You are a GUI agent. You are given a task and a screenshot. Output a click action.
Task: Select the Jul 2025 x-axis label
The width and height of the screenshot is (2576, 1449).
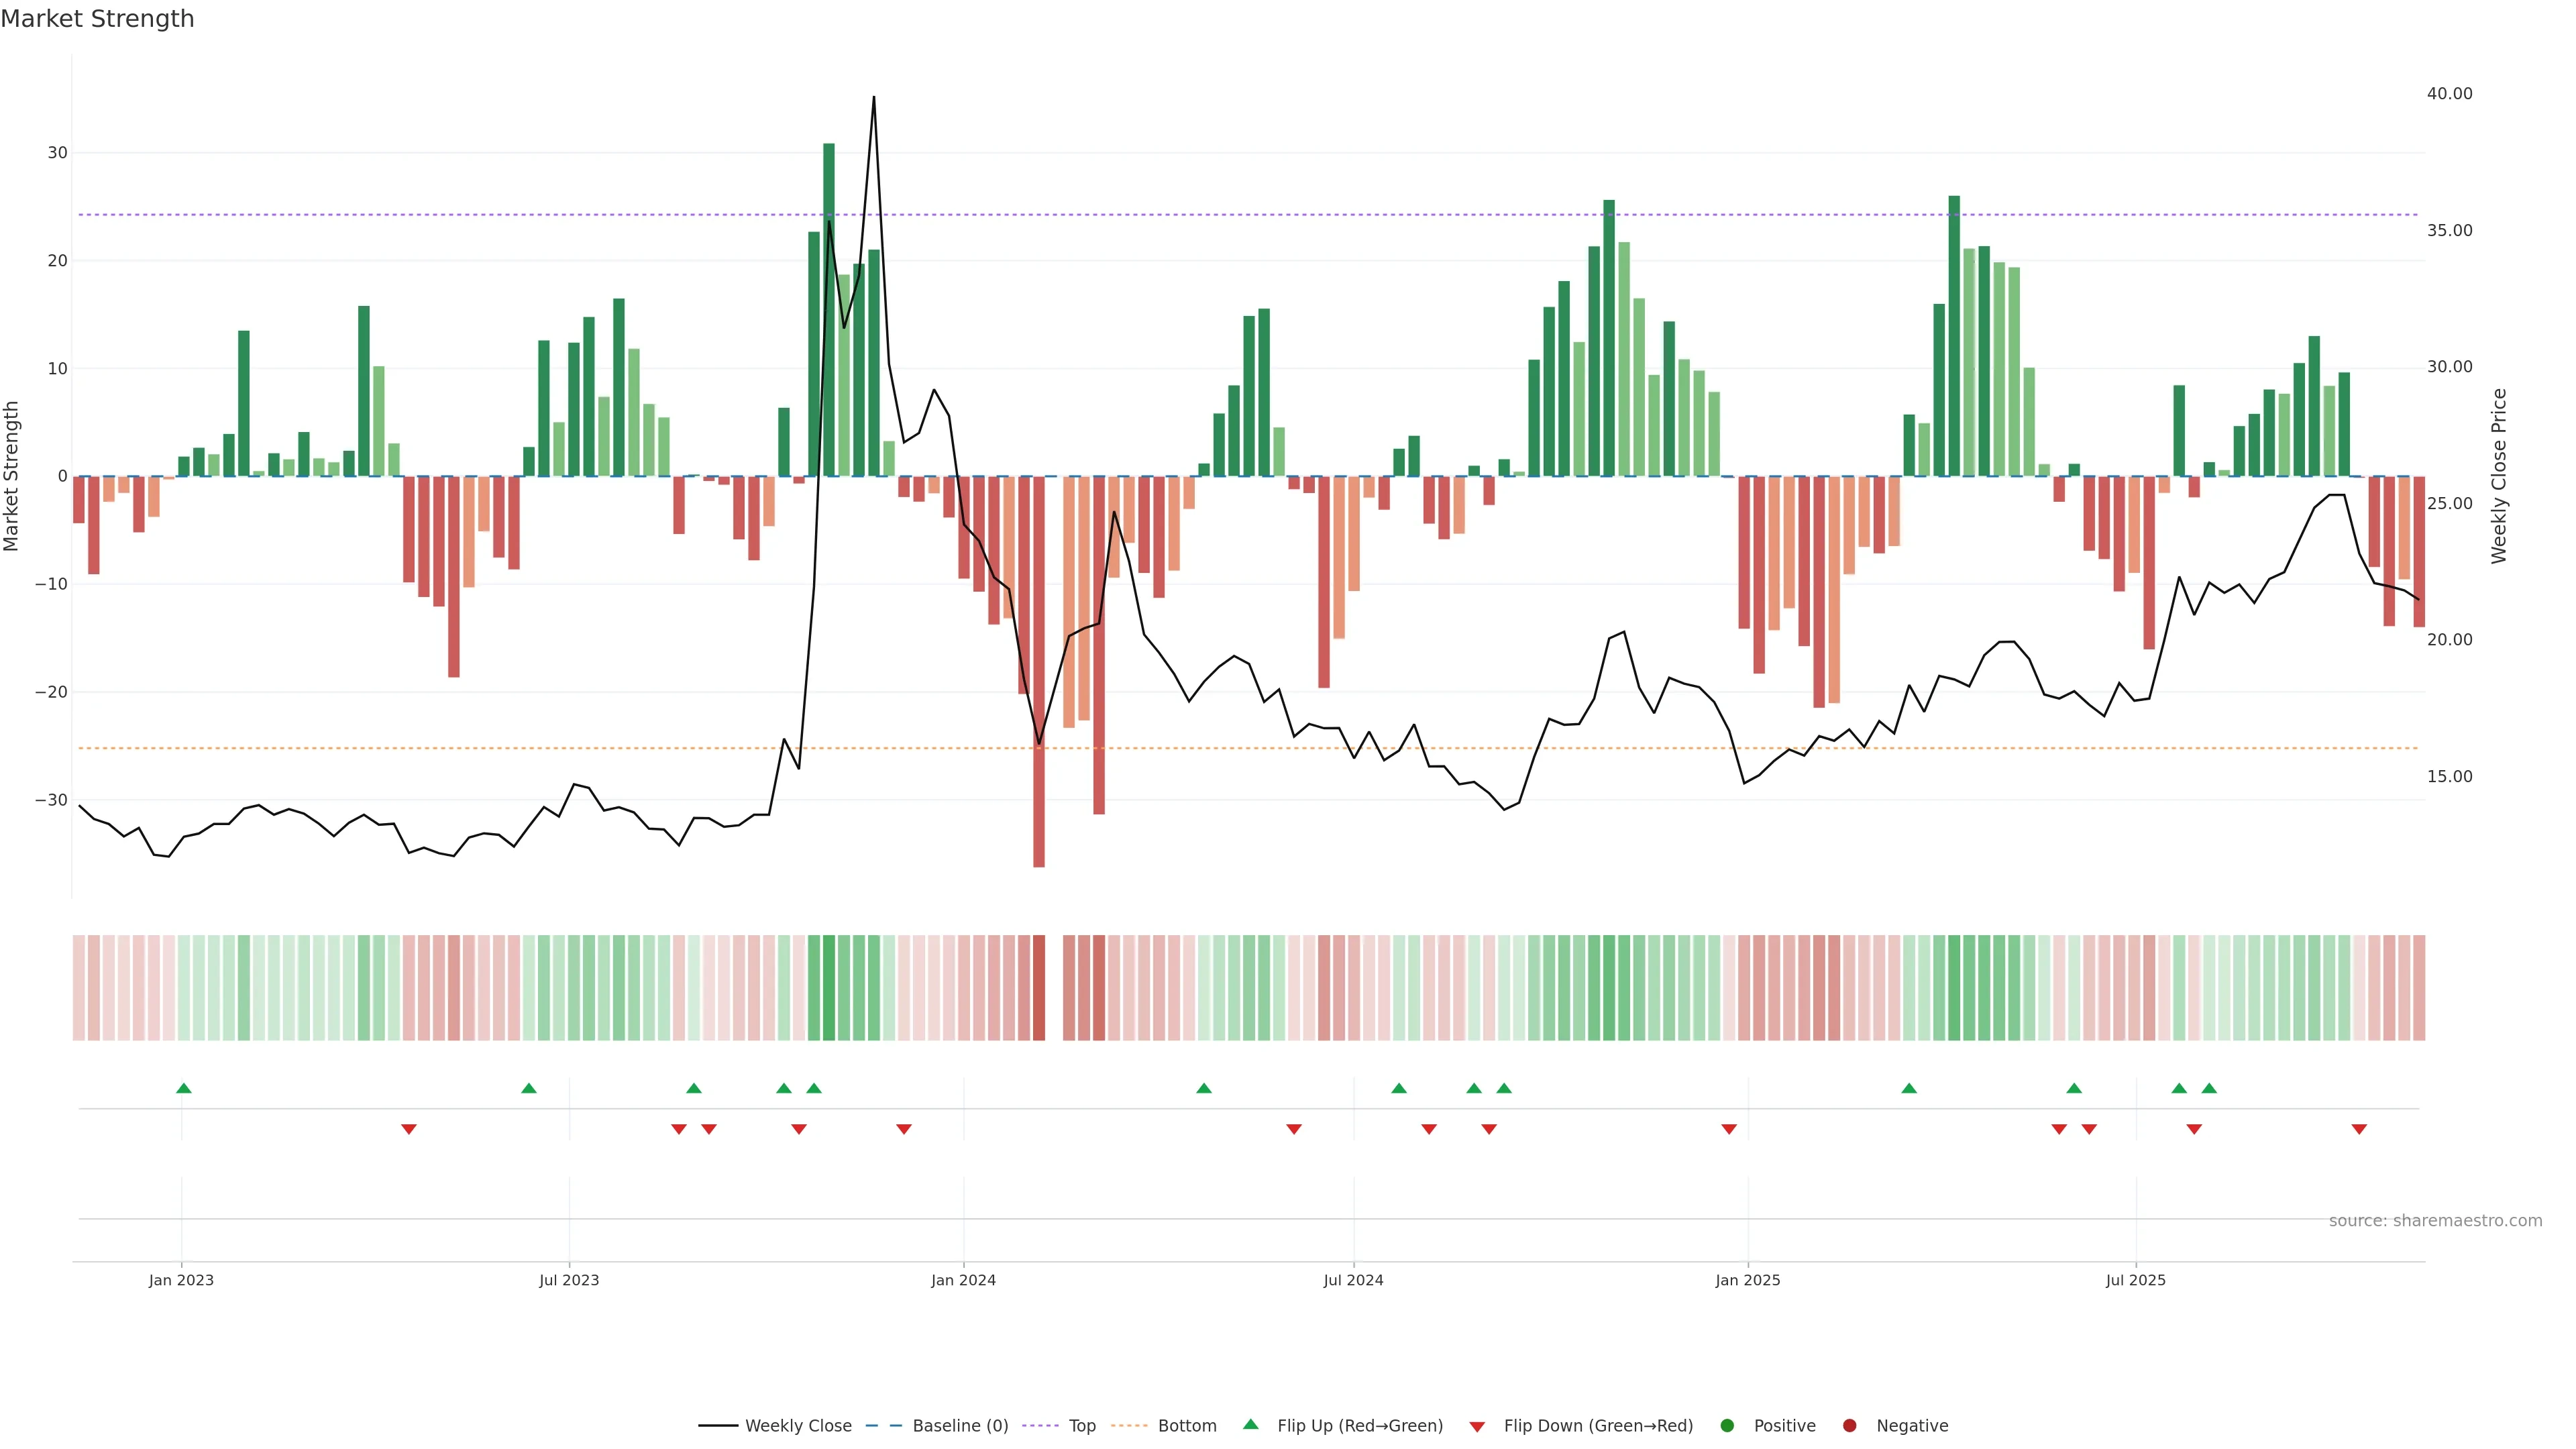coord(2135,1280)
